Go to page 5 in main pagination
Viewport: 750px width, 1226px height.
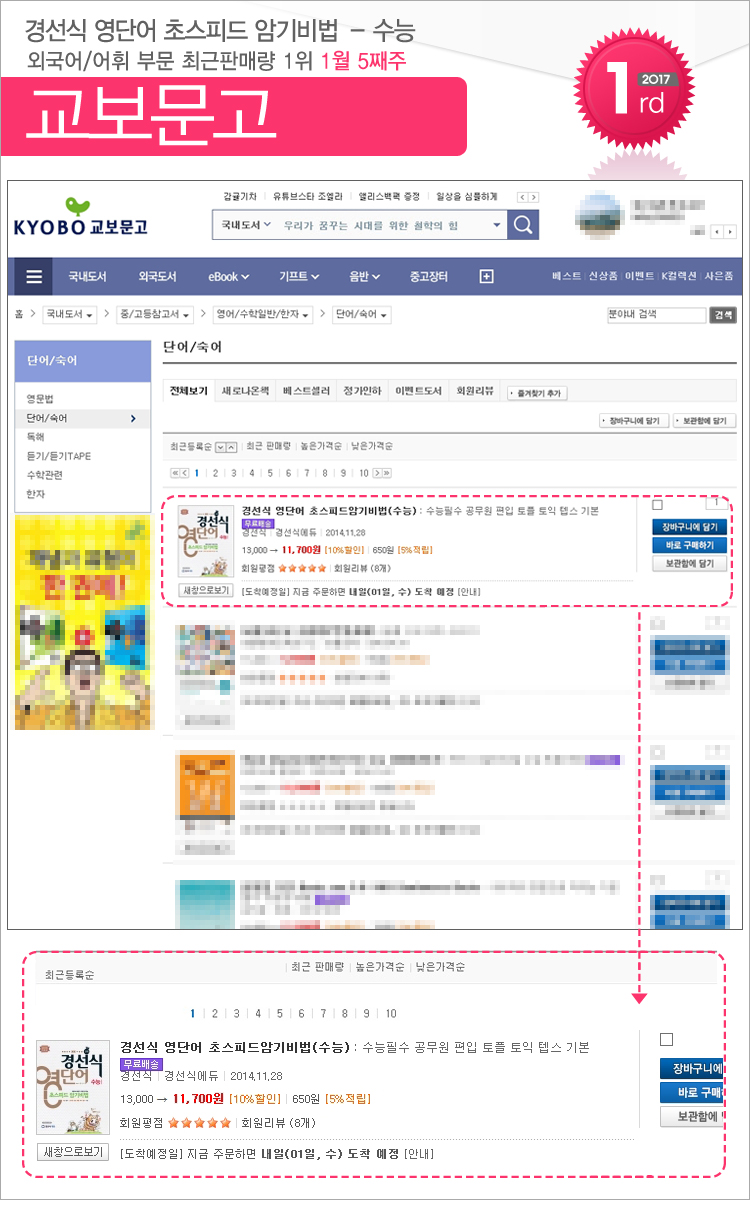pyautogui.click(x=272, y=473)
